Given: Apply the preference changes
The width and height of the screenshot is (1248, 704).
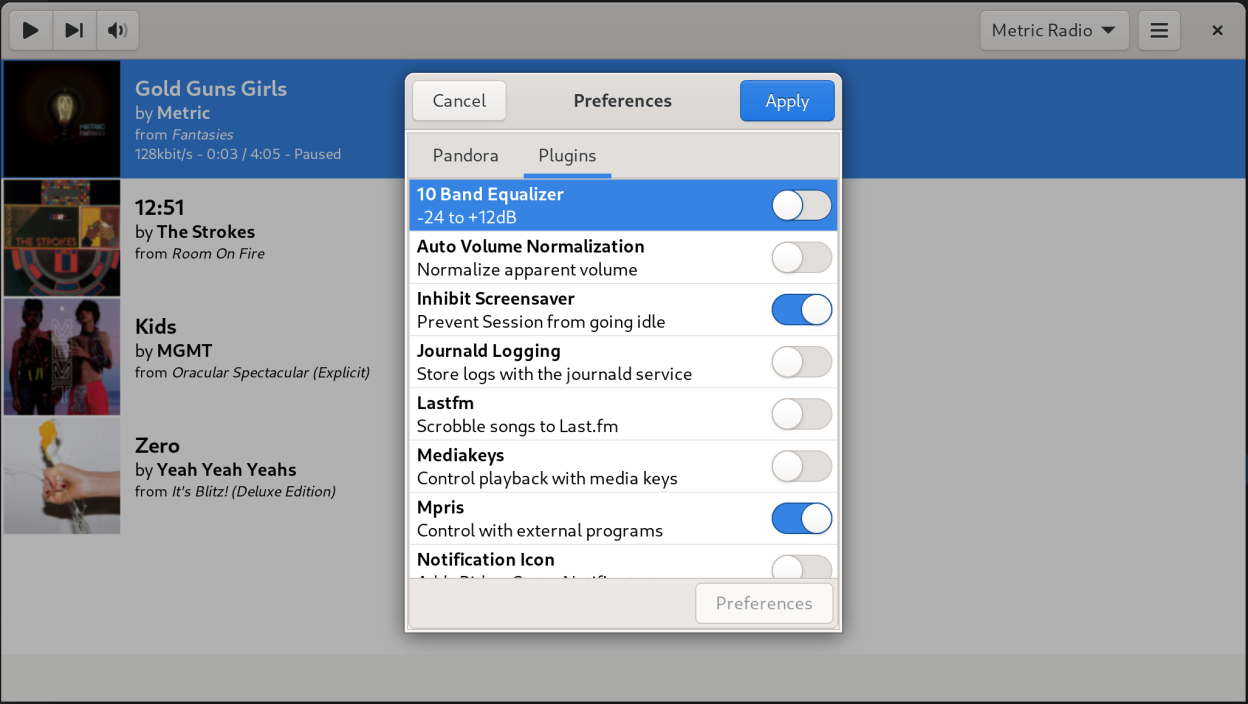Looking at the screenshot, I should click(787, 101).
